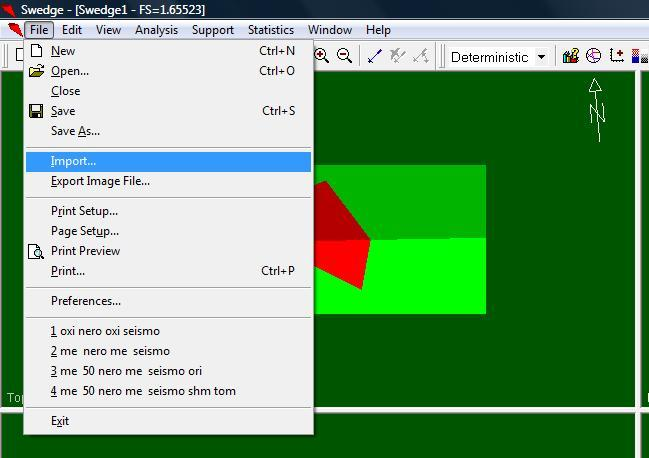Choose Print Preview menu item

click(168, 251)
